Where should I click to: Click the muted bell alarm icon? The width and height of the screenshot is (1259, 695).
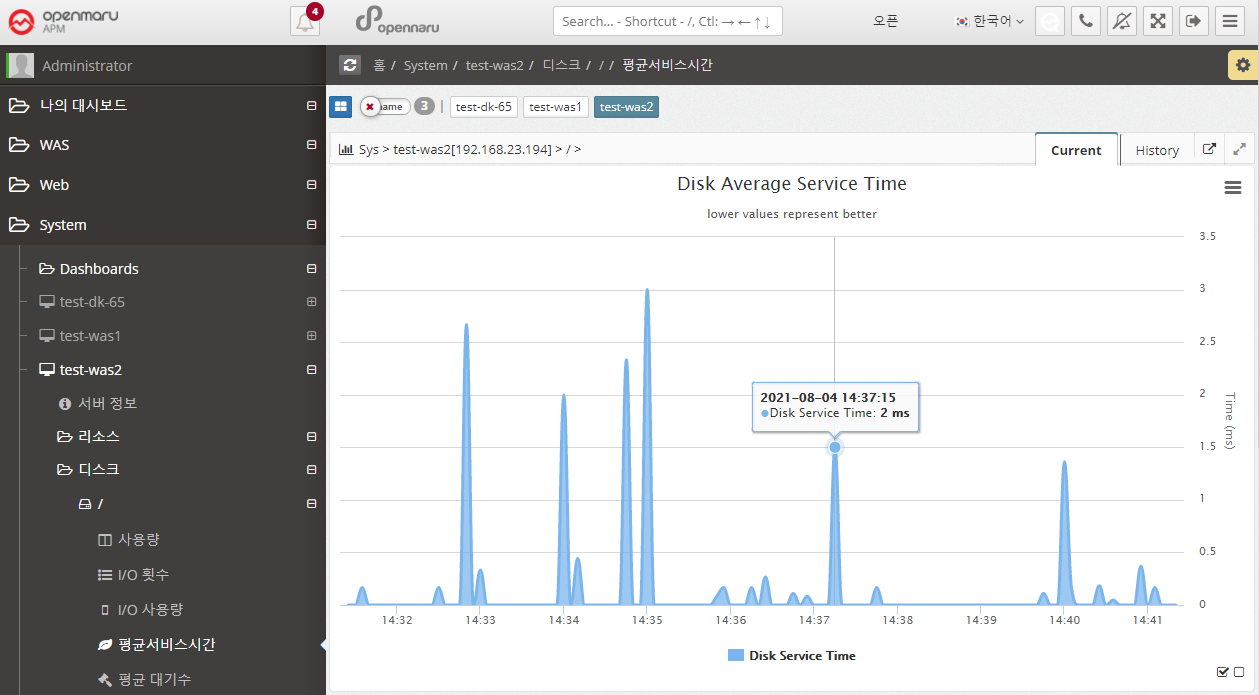(x=1122, y=21)
